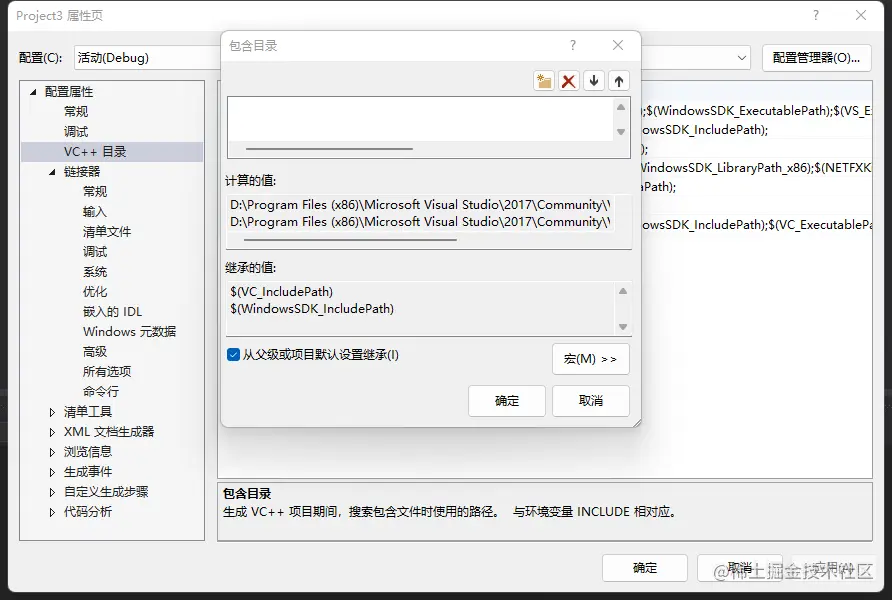Collapse the 配置属性 tree node
The image size is (892, 600).
pos(33,92)
